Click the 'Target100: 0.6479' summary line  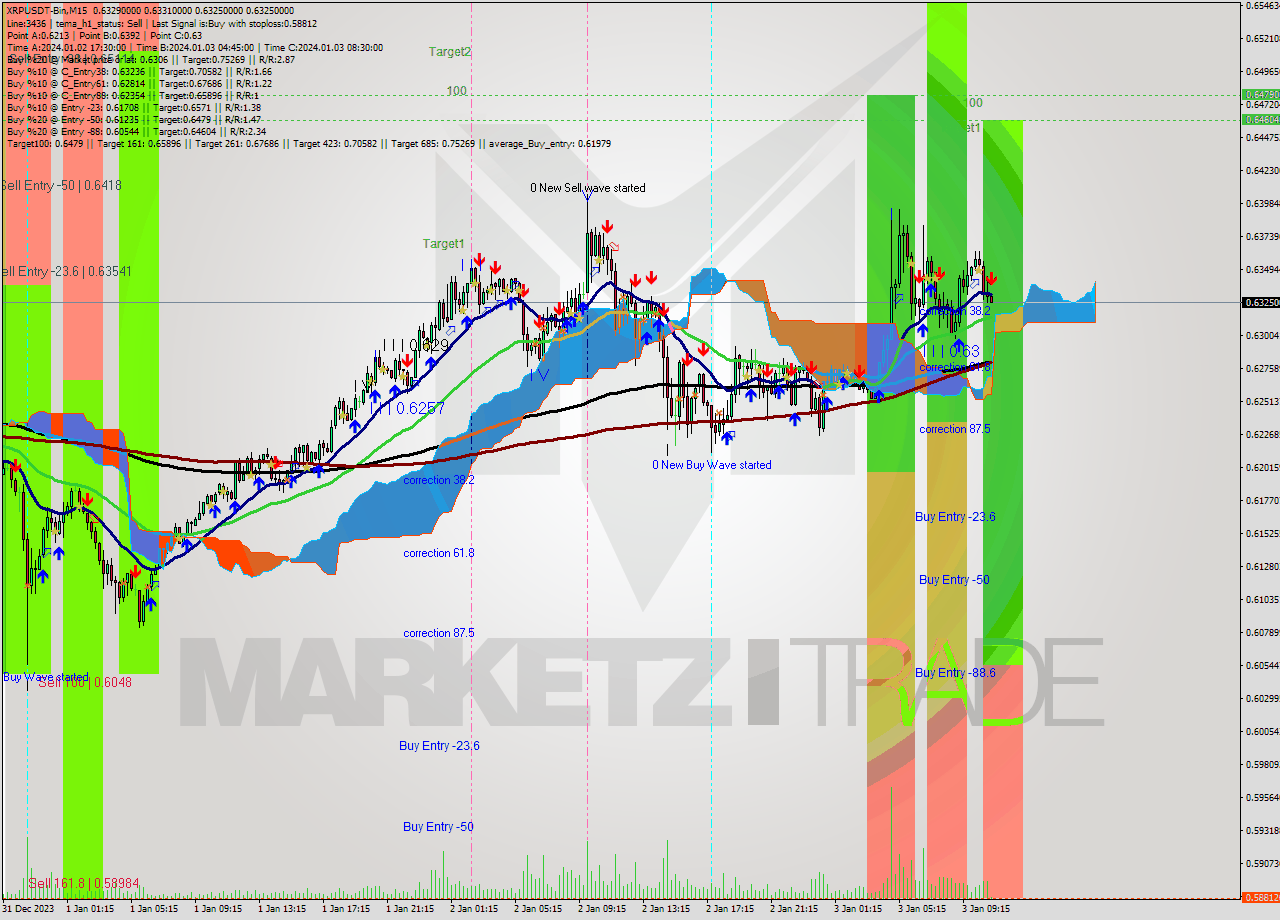point(308,144)
